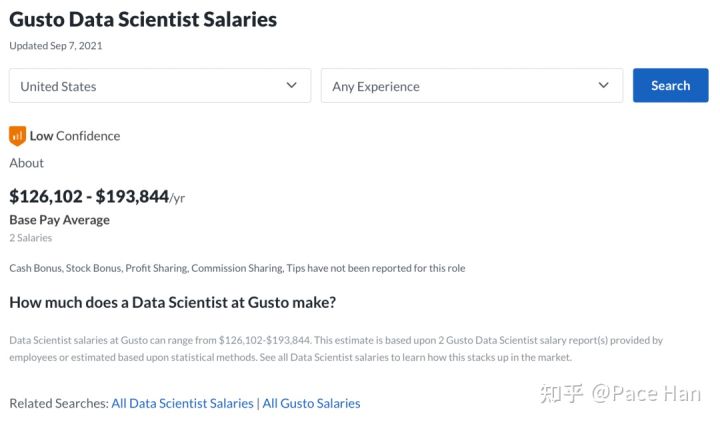Click the Base Pay Average label
This screenshot has height=423, width=720.
(60, 220)
